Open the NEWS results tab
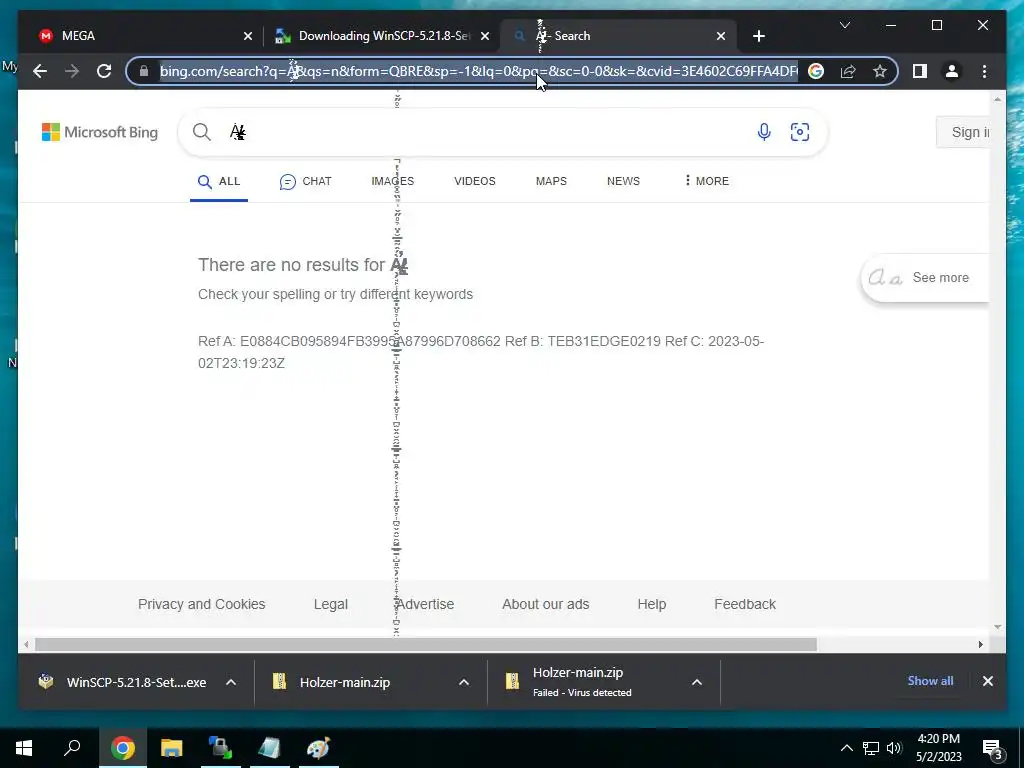This screenshot has width=1024, height=768. (x=623, y=182)
